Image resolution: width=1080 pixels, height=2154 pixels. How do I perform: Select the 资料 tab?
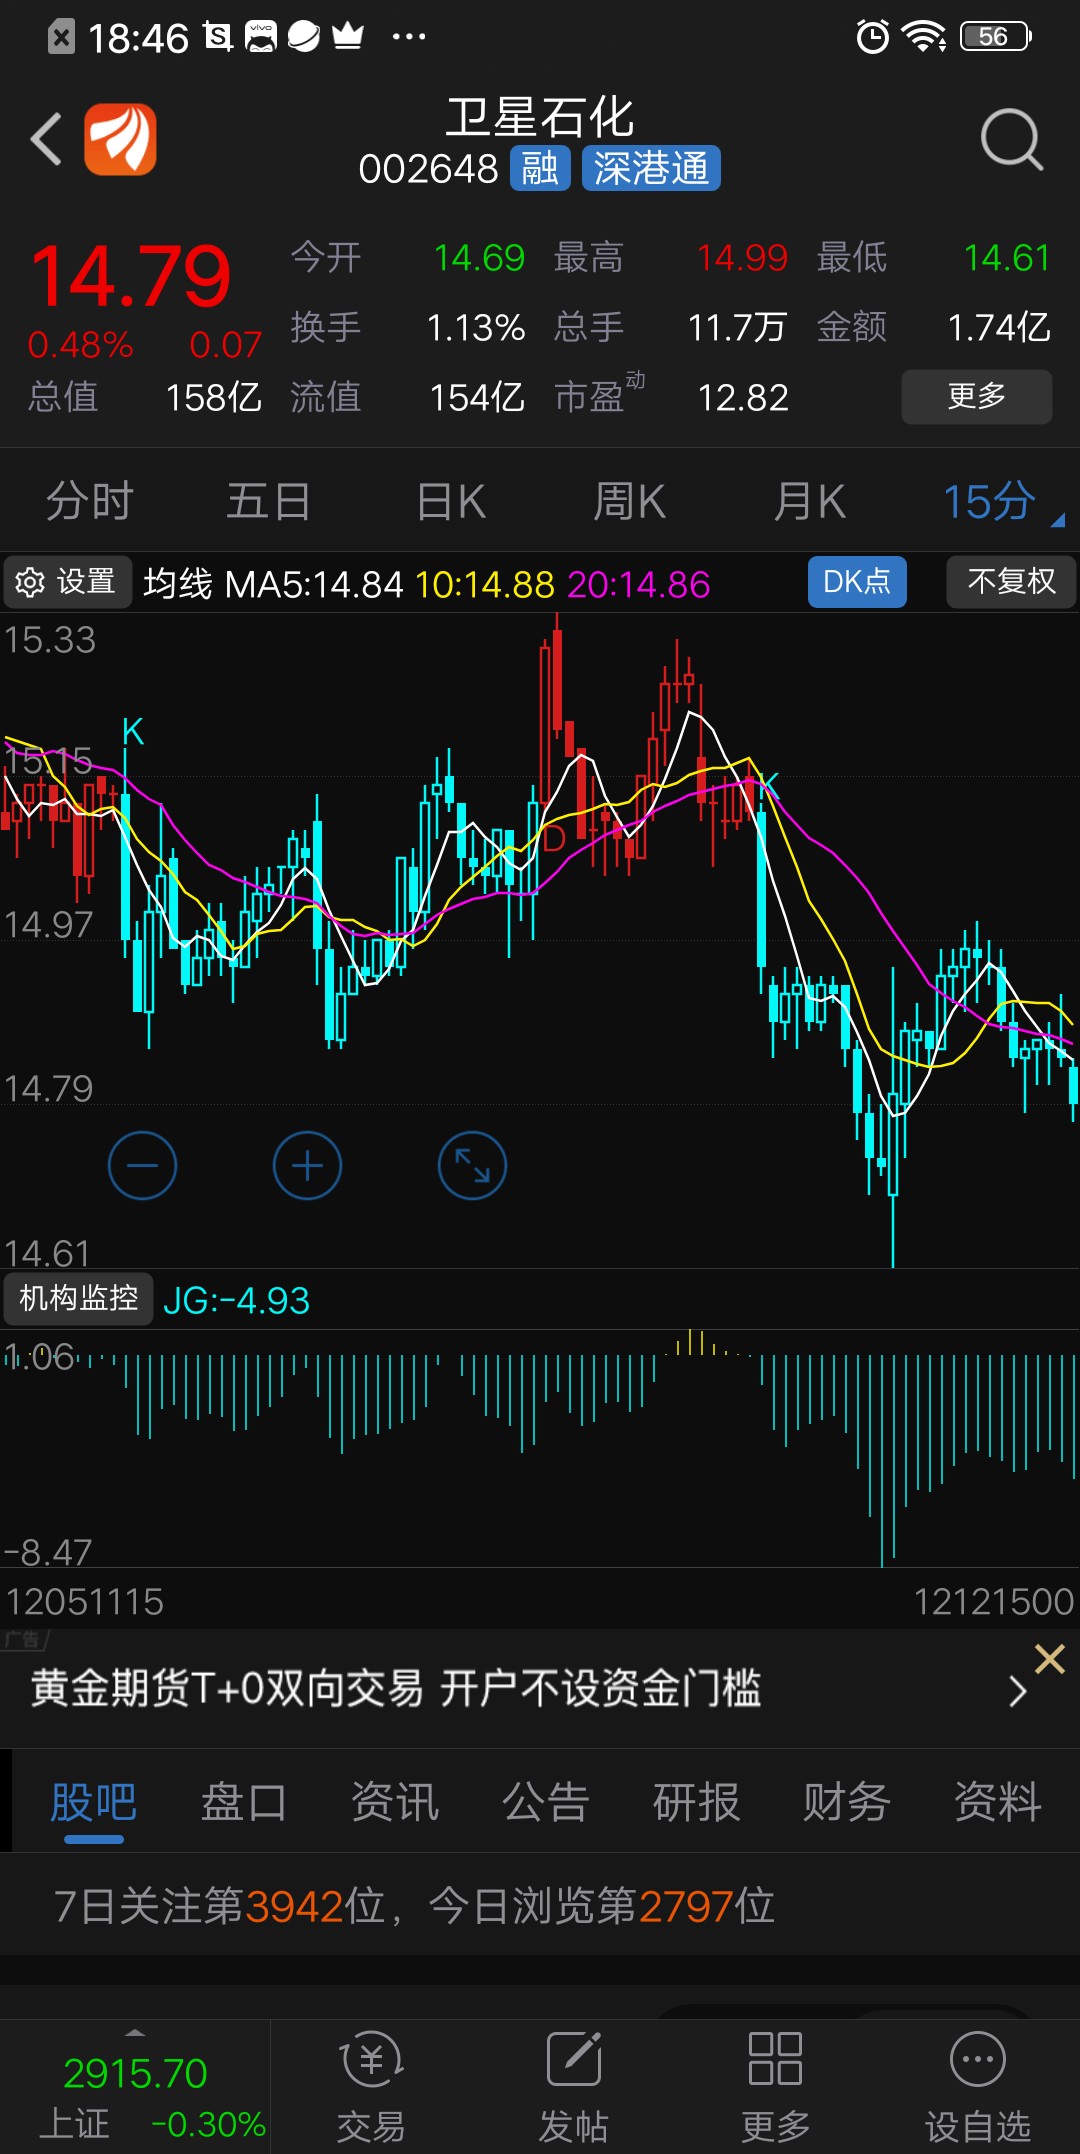(998, 1803)
